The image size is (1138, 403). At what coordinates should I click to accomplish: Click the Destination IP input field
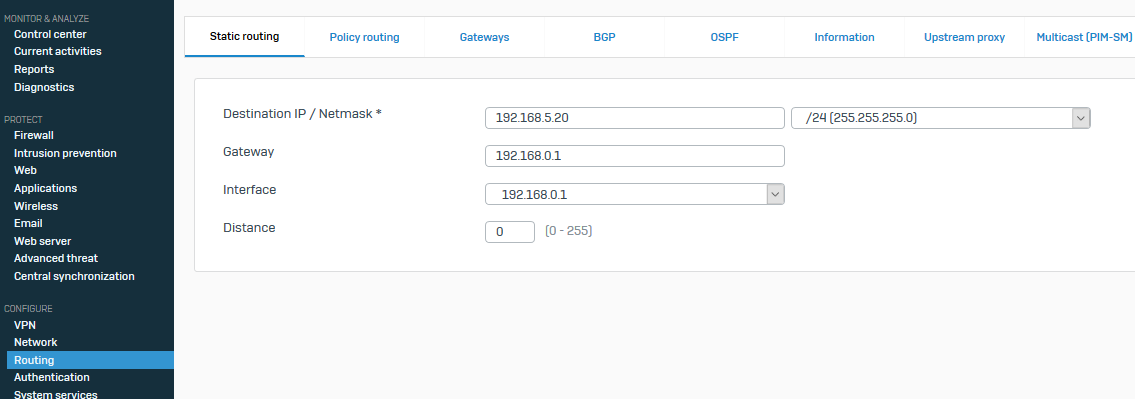coord(634,118)
